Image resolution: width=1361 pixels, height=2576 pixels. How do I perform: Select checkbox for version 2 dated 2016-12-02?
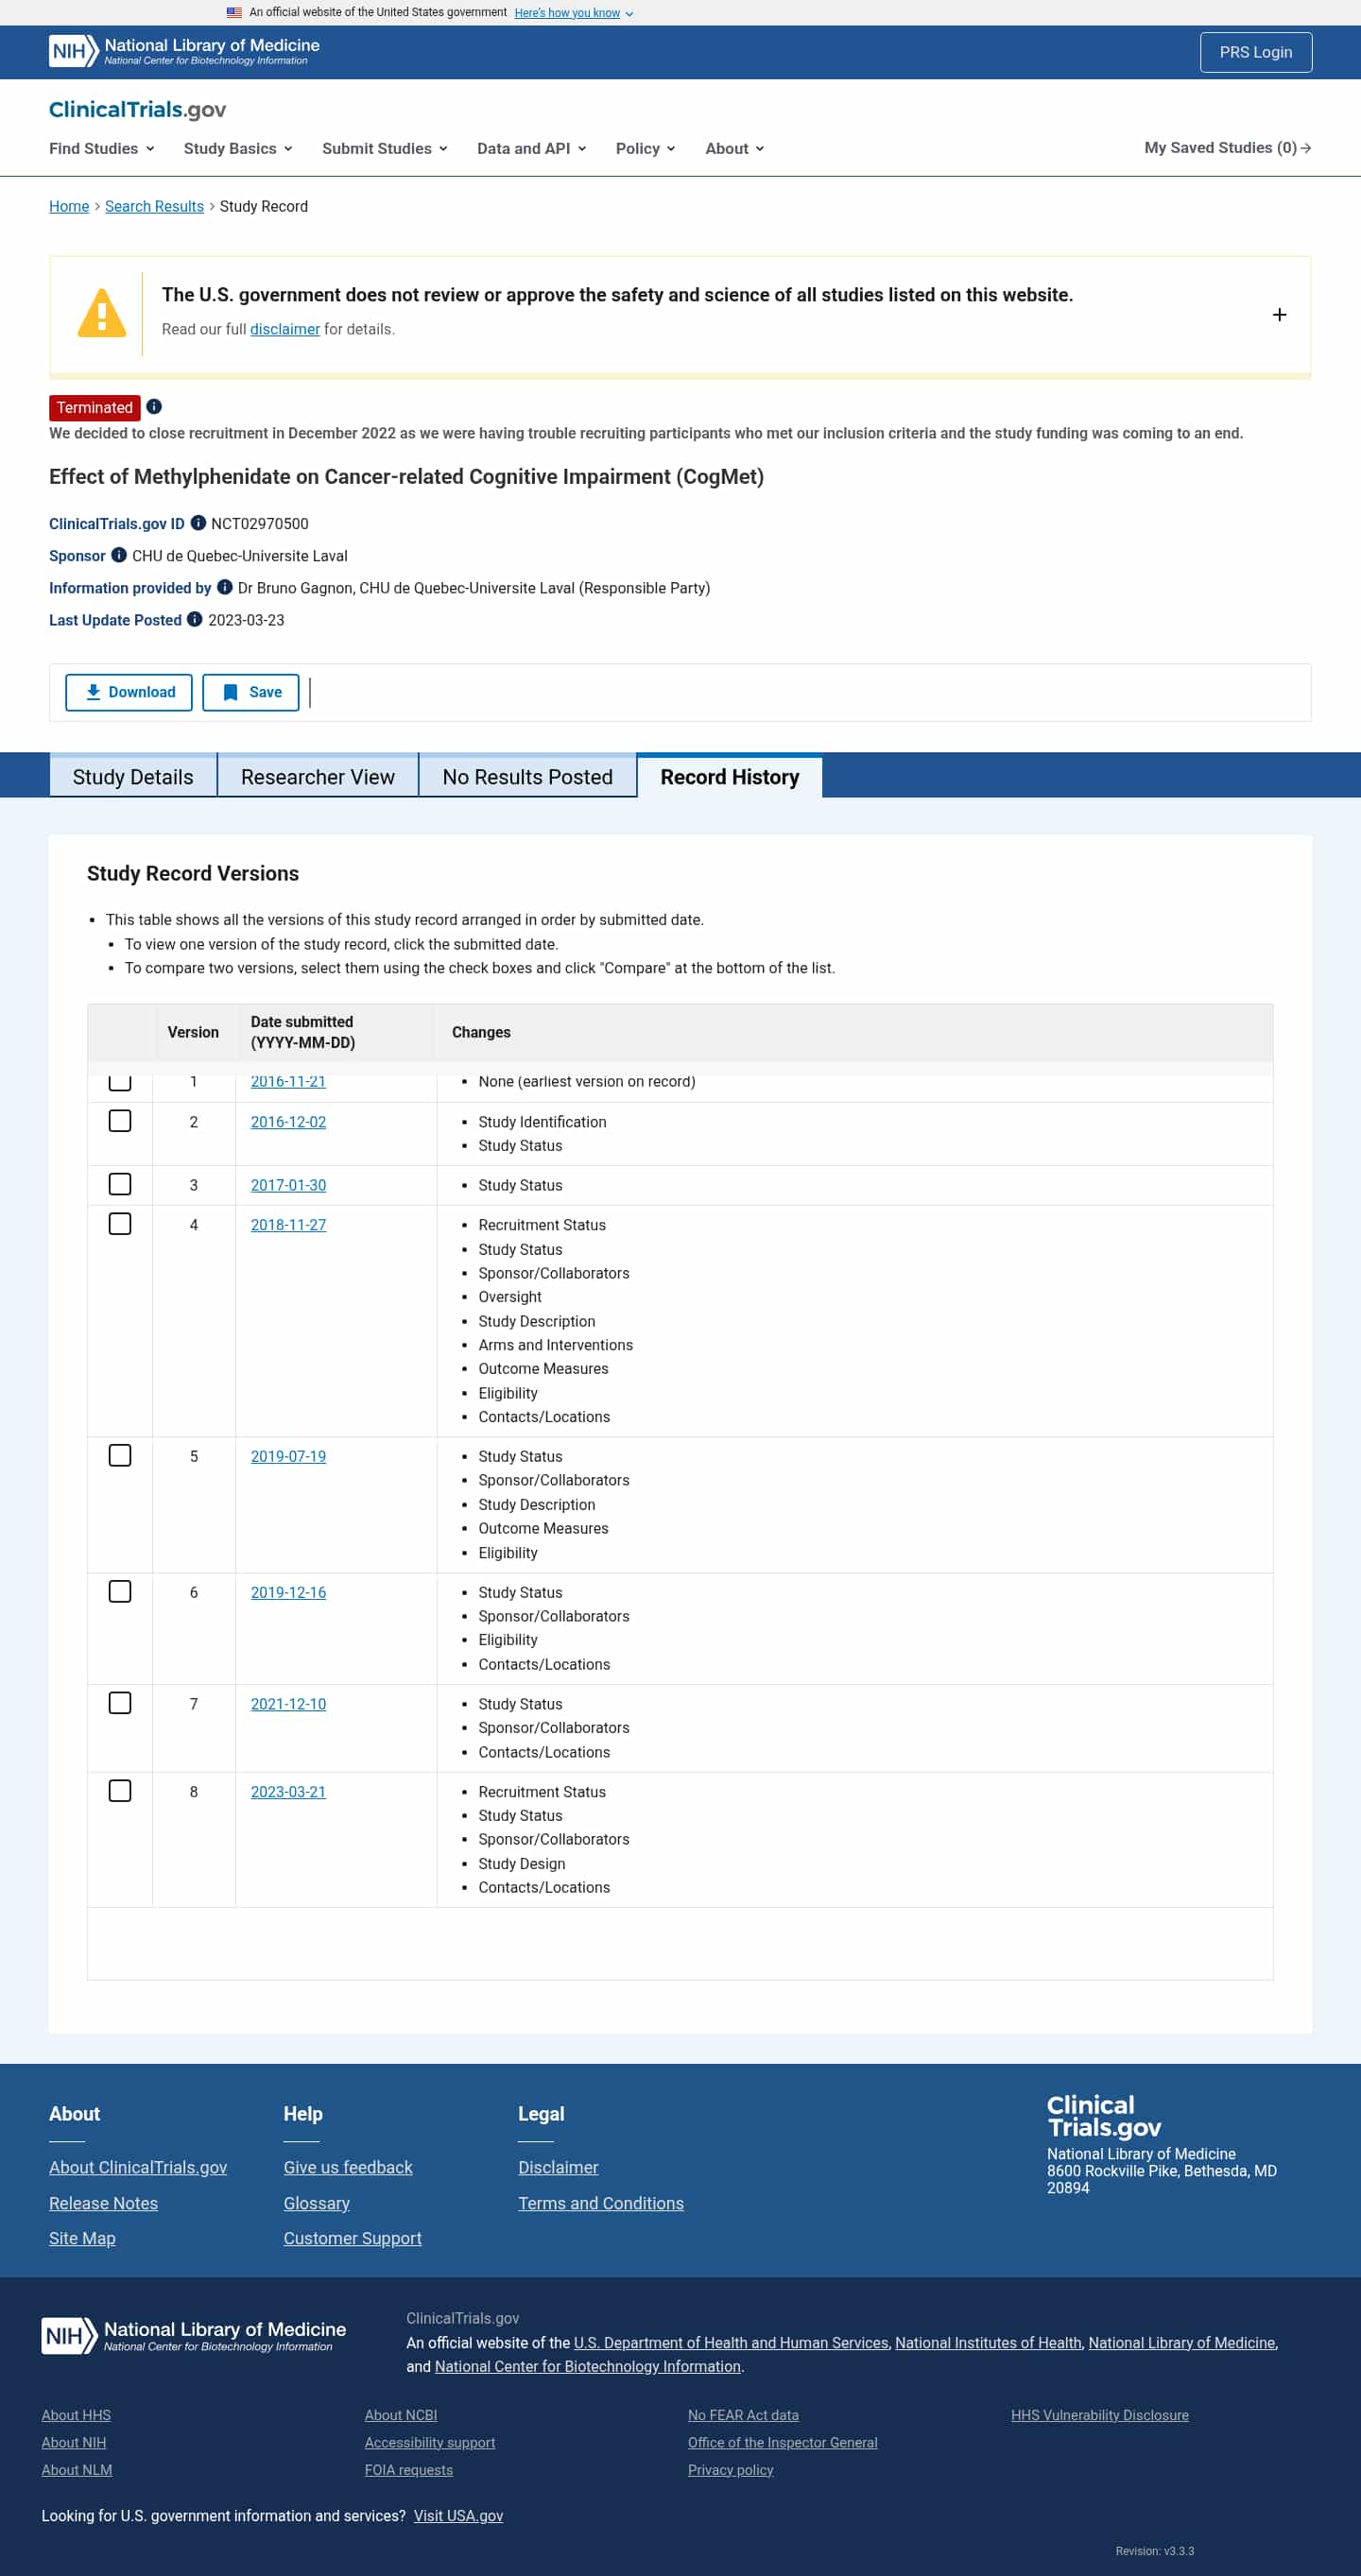pos(120,1121)
